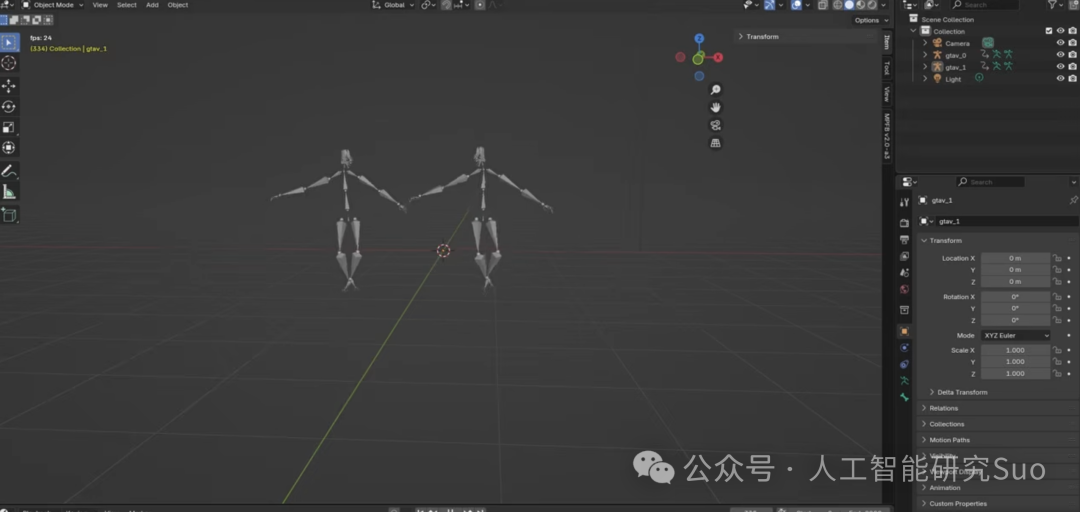Hide Camera in viewport via eye icon
1080x512 pixels.
tap(1061, 43)
